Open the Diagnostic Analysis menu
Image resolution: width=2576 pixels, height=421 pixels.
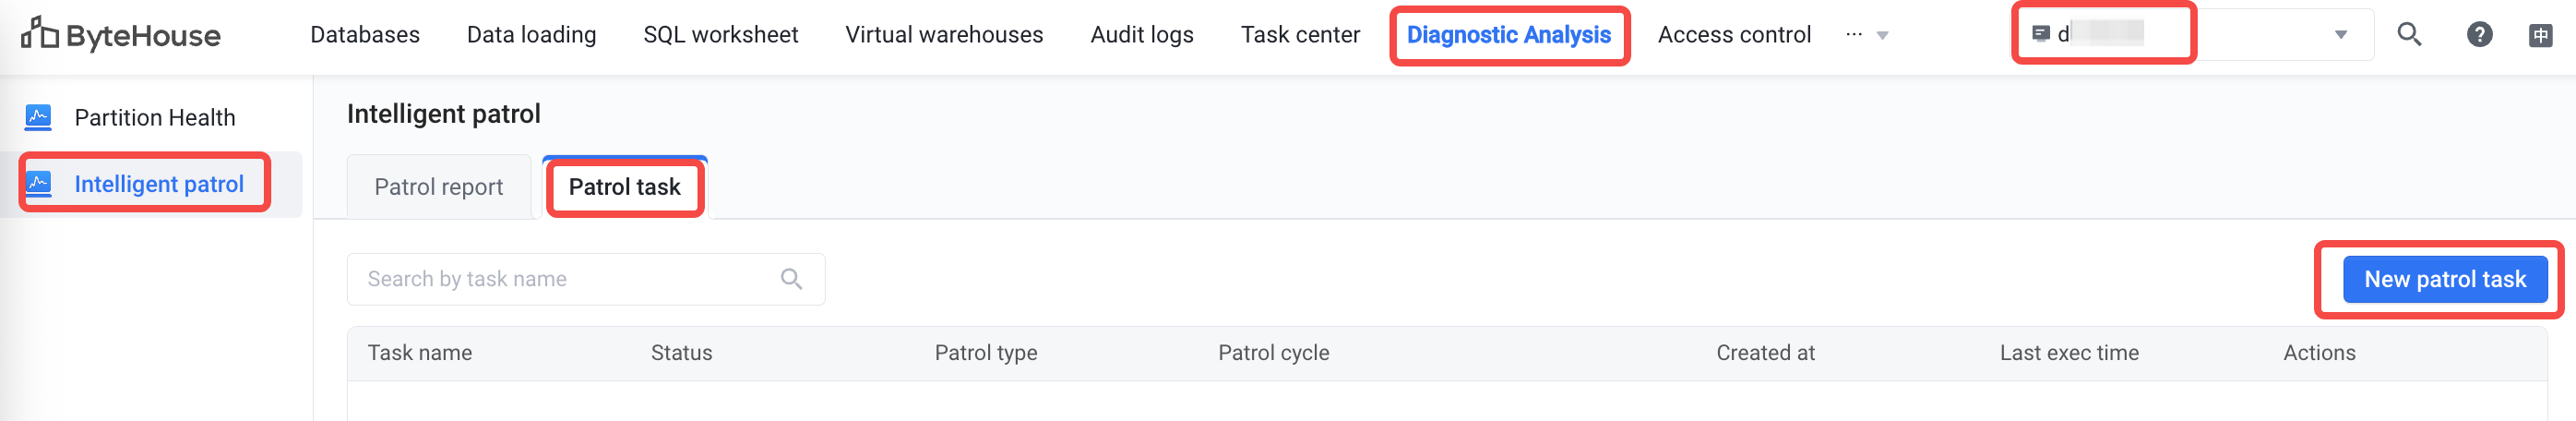point(1509,35)
